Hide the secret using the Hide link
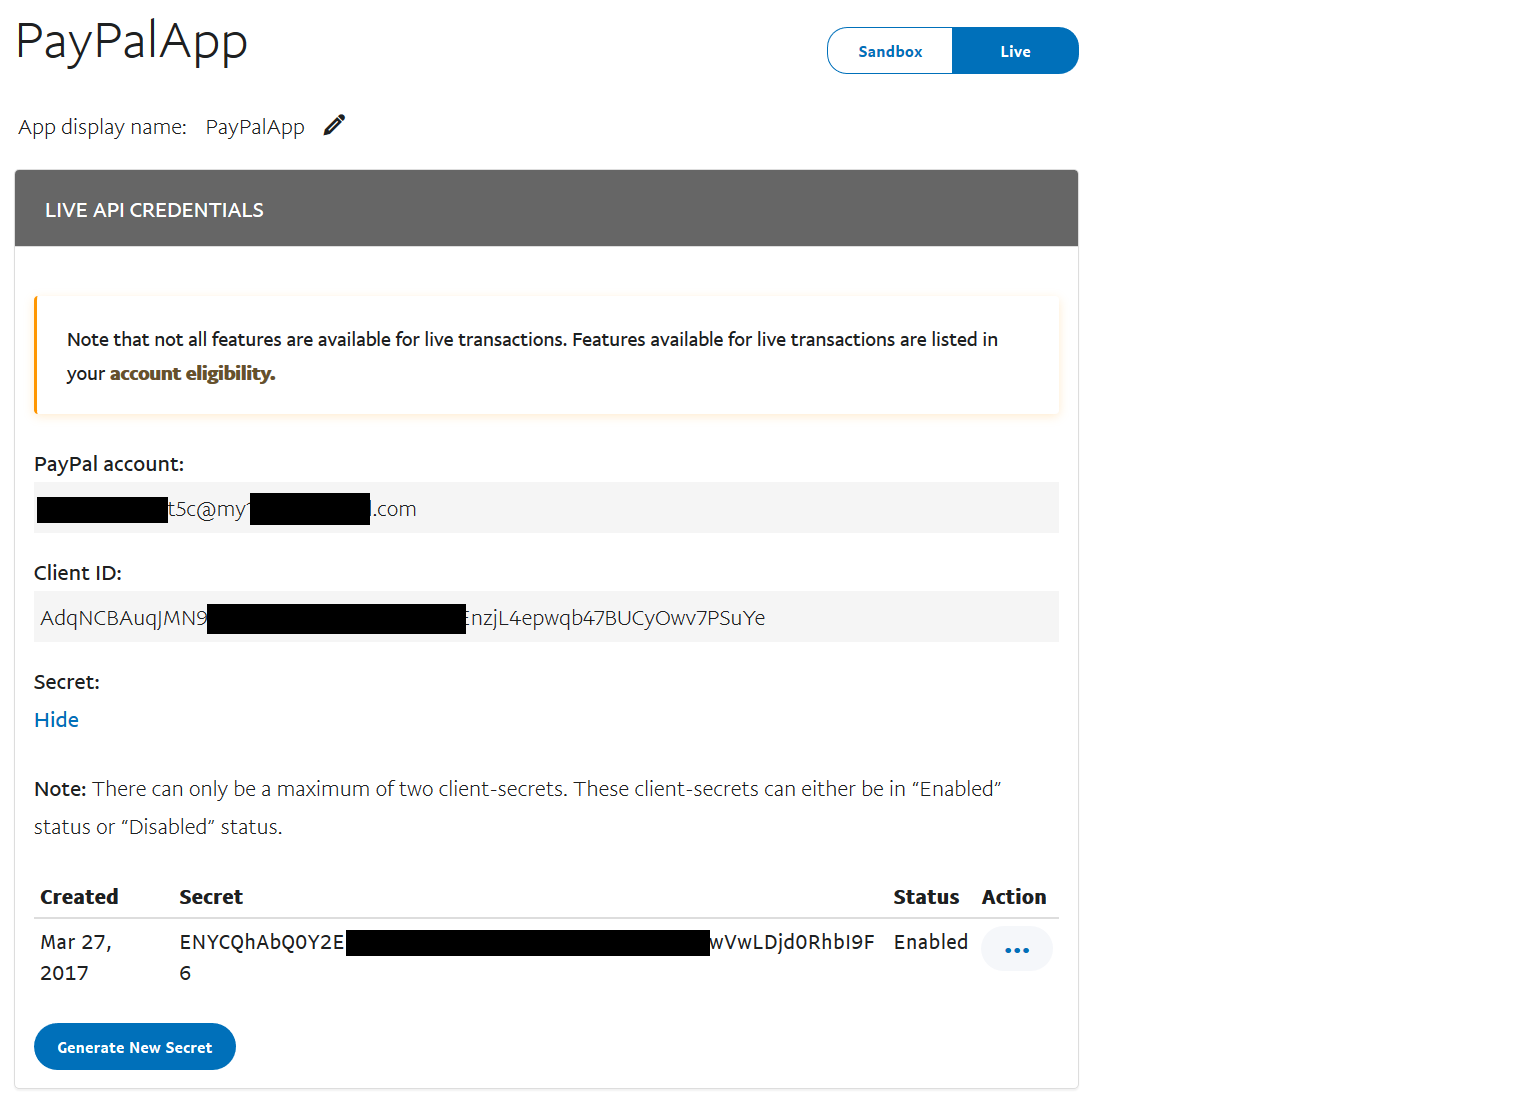1536x1095 pixels. coord(56,720)
